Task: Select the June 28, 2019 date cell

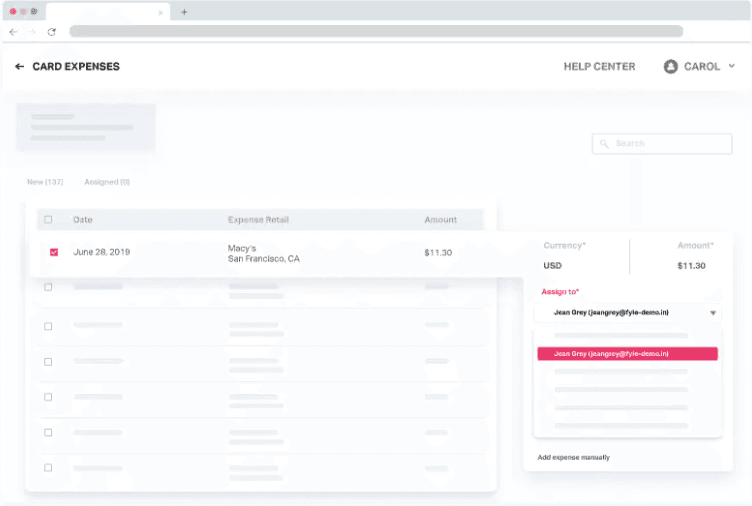Action: pos(102,252)
